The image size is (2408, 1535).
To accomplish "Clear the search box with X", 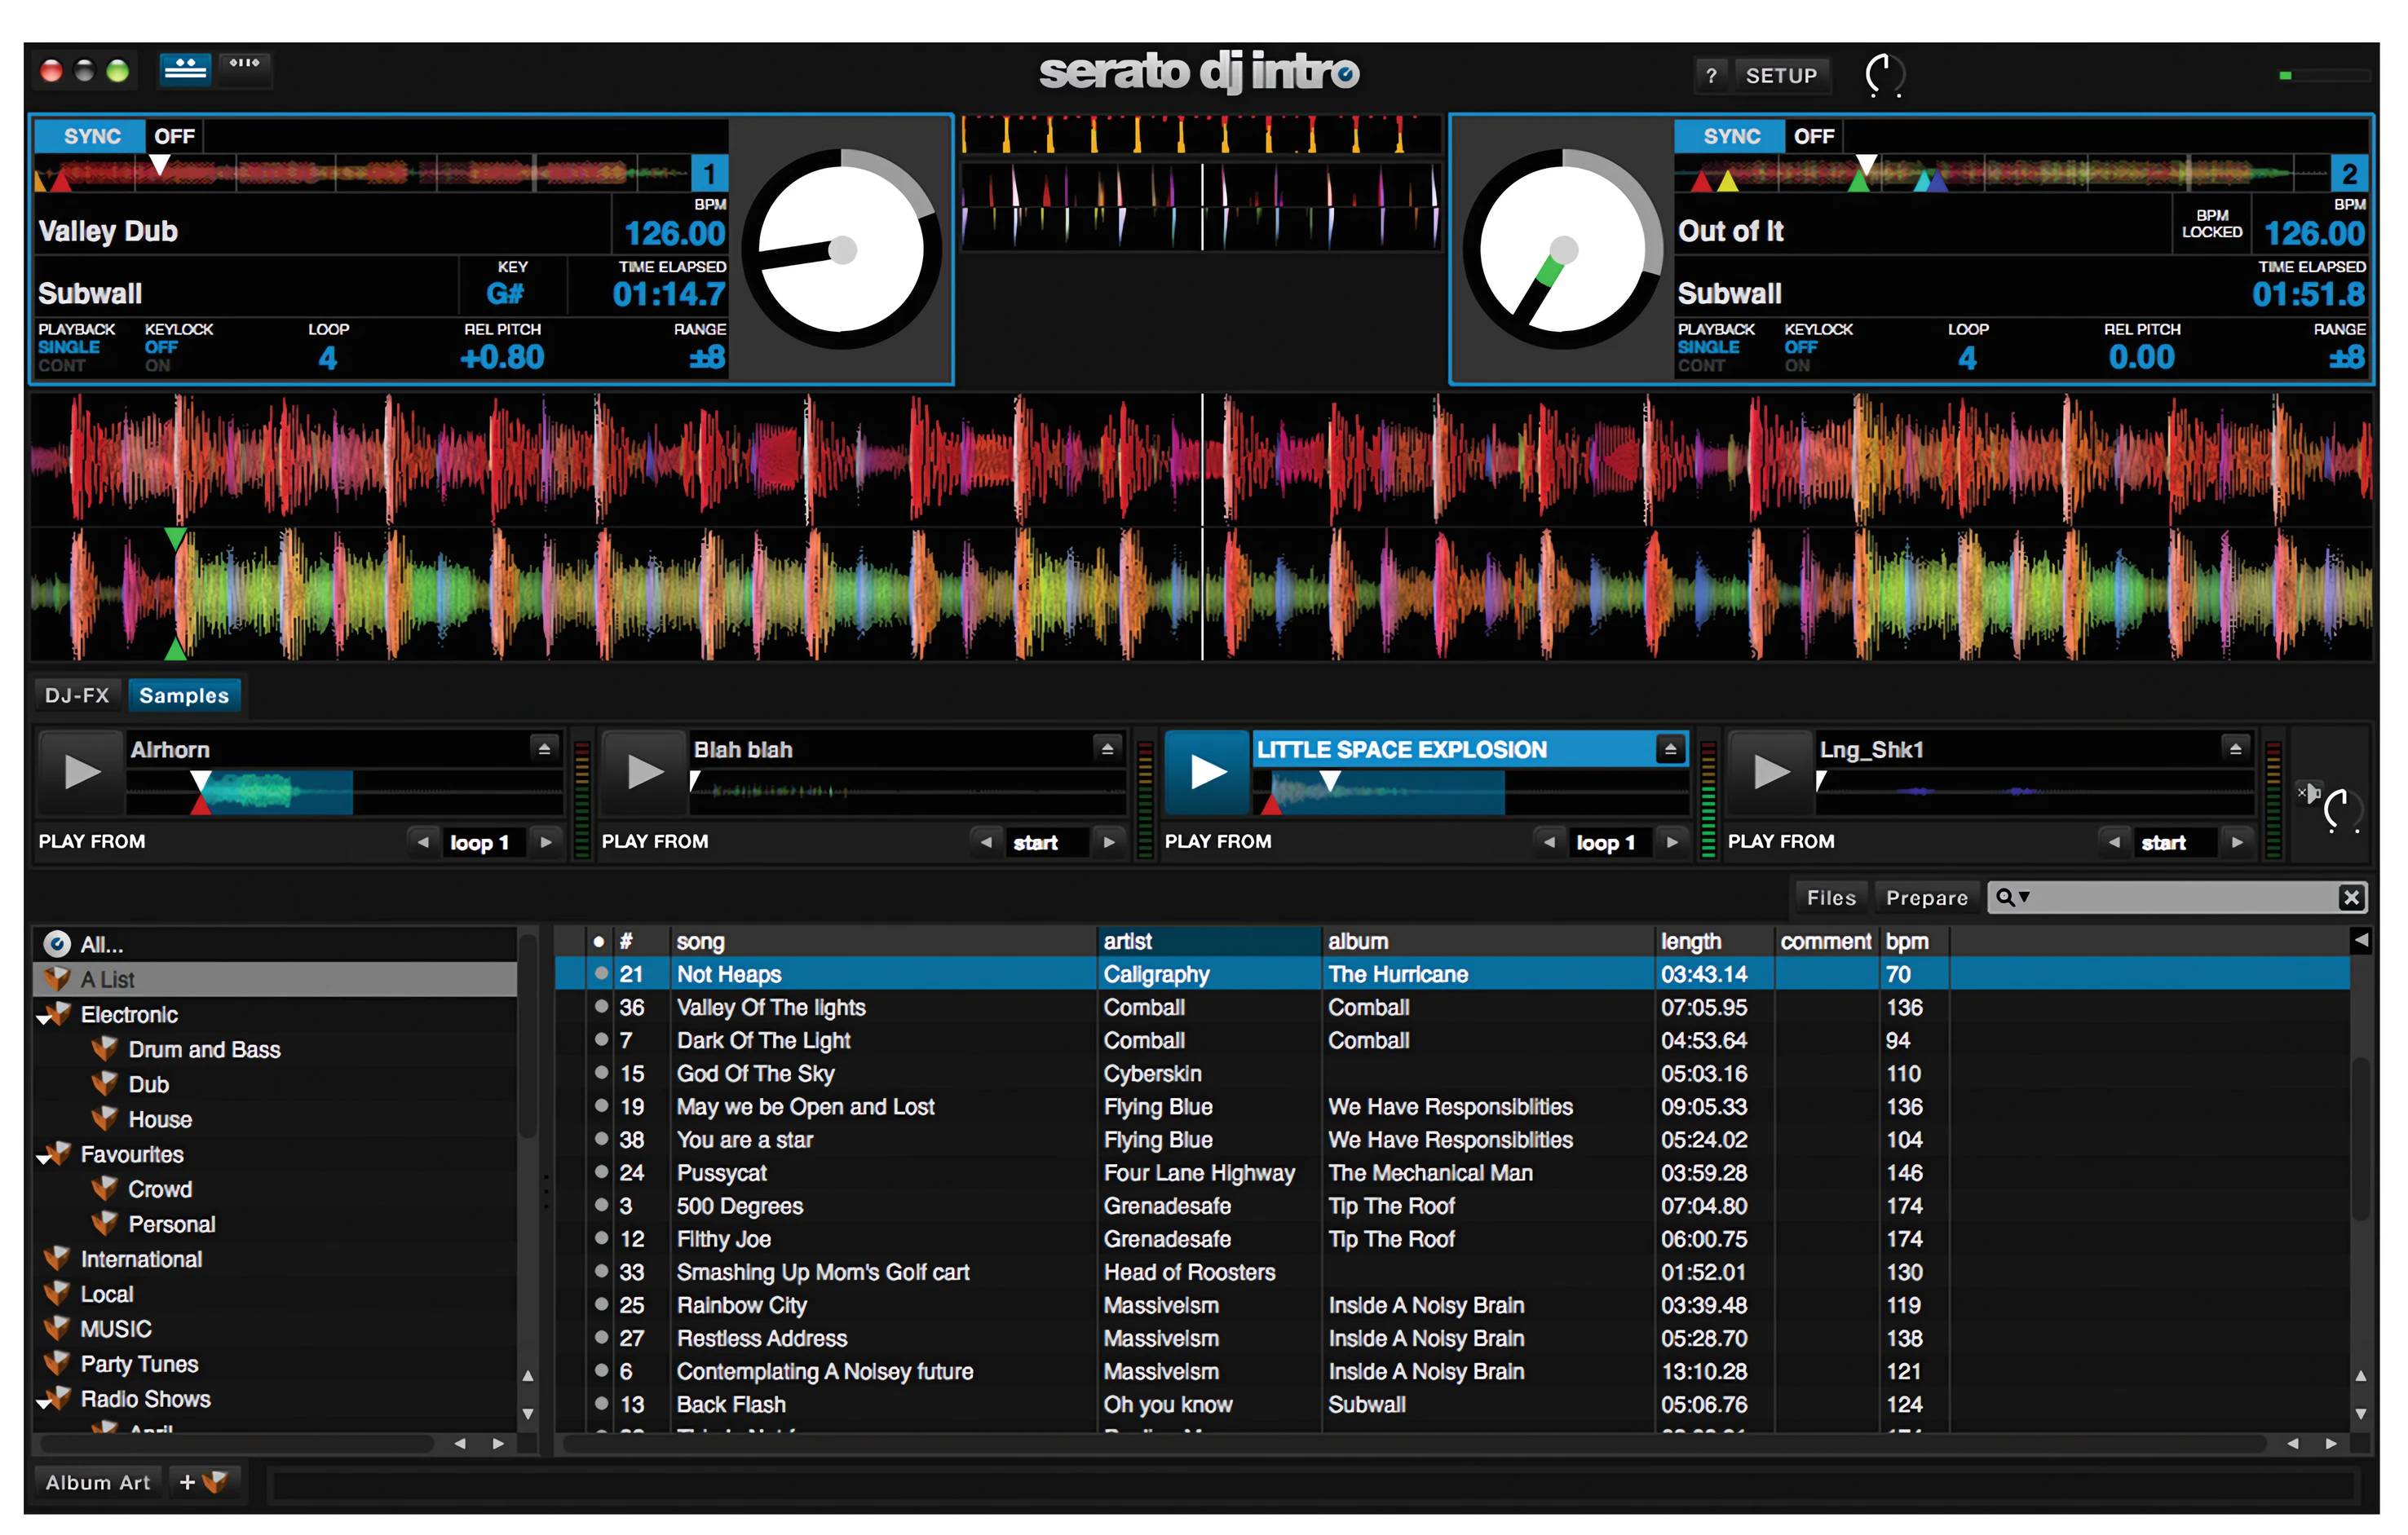I will tap(2351, 898).
